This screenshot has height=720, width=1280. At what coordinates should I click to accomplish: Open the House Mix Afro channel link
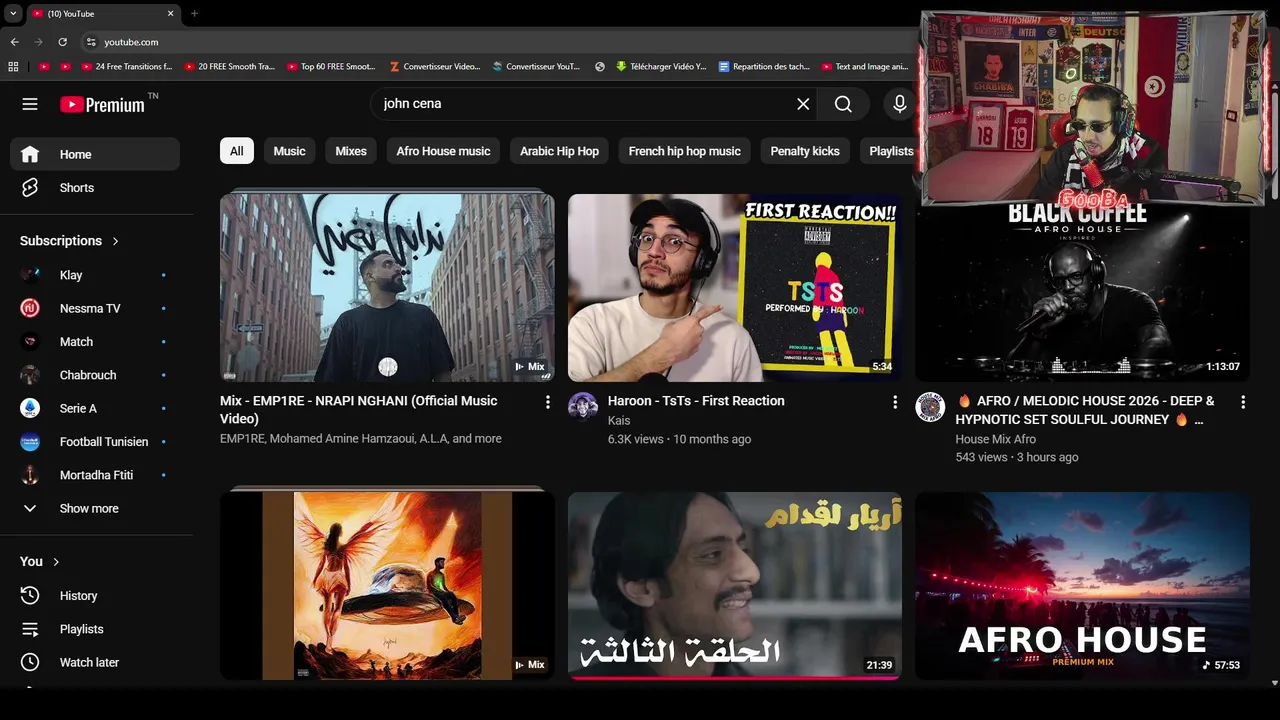(x=996, y=439)
